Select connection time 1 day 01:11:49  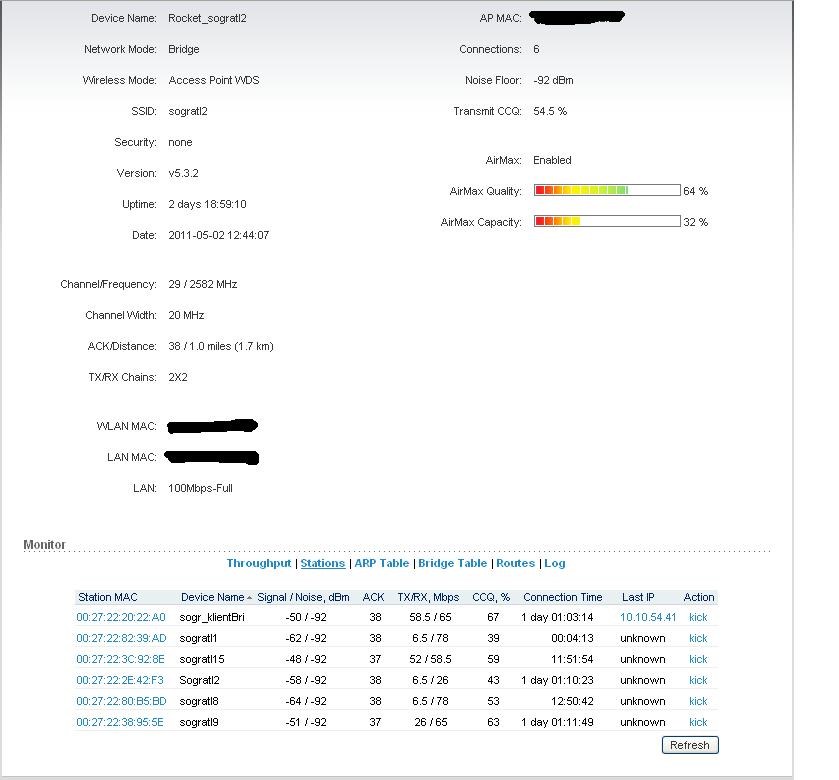tap(558, 722)
